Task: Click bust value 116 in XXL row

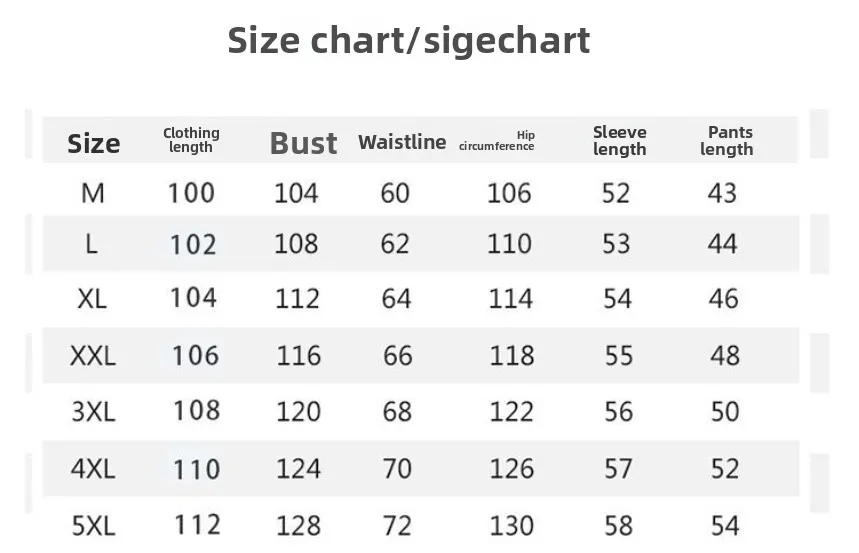Action: pos(299,356)
